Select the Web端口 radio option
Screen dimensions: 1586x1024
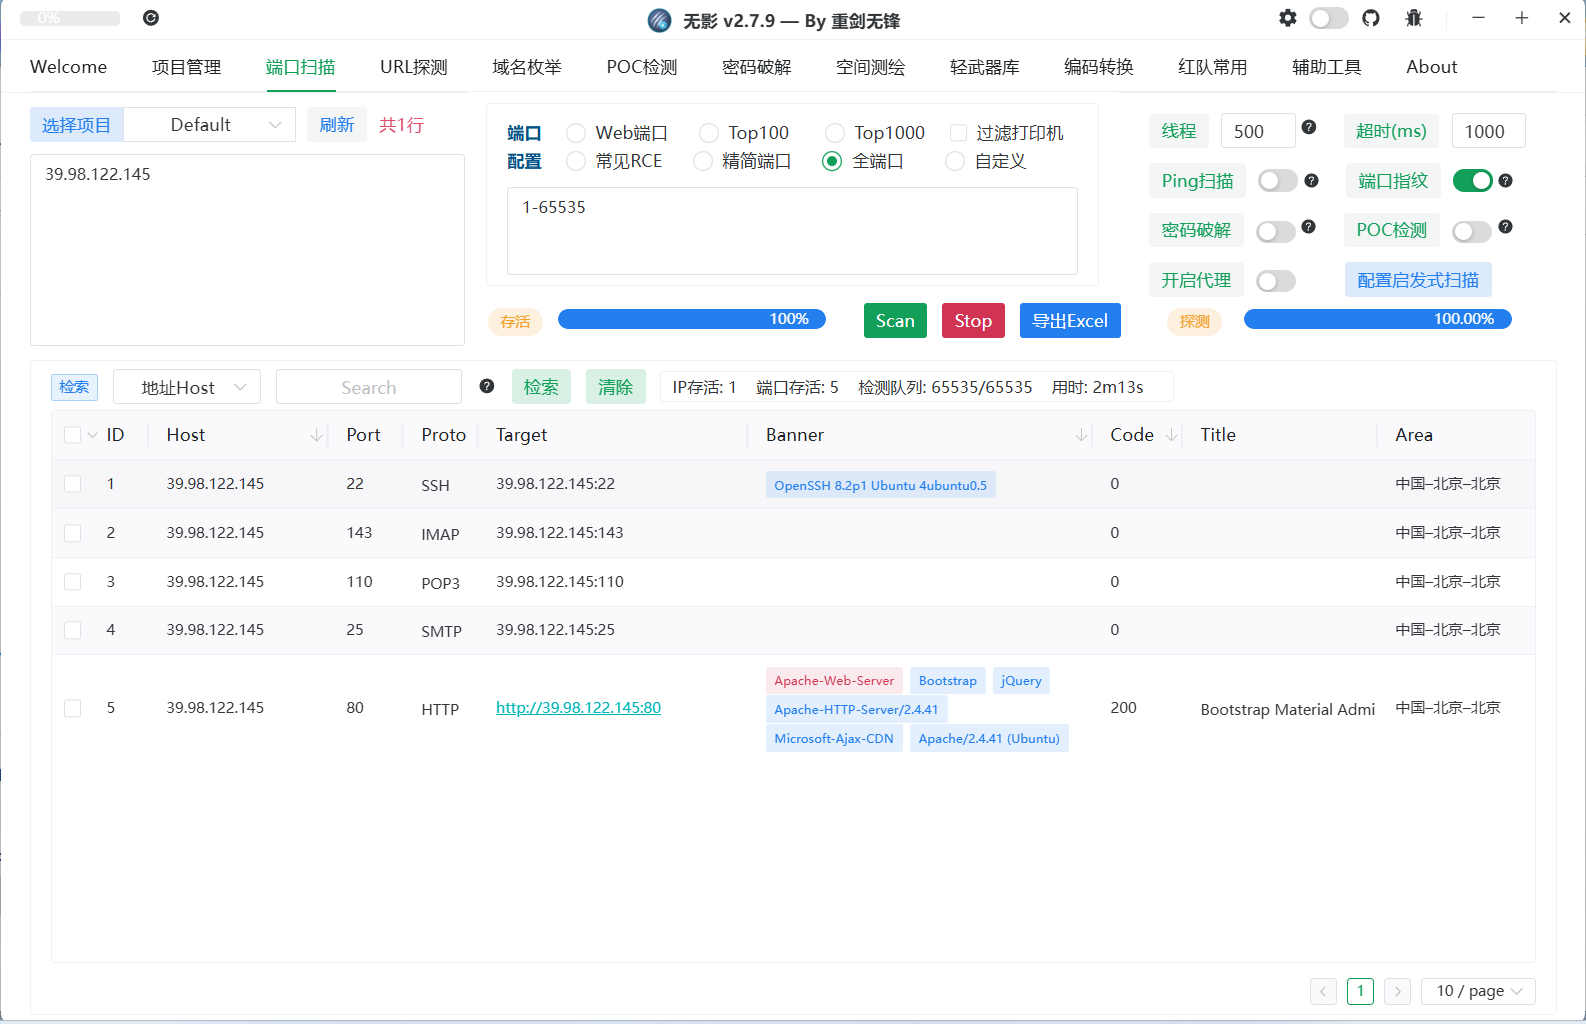coord(576,133)
